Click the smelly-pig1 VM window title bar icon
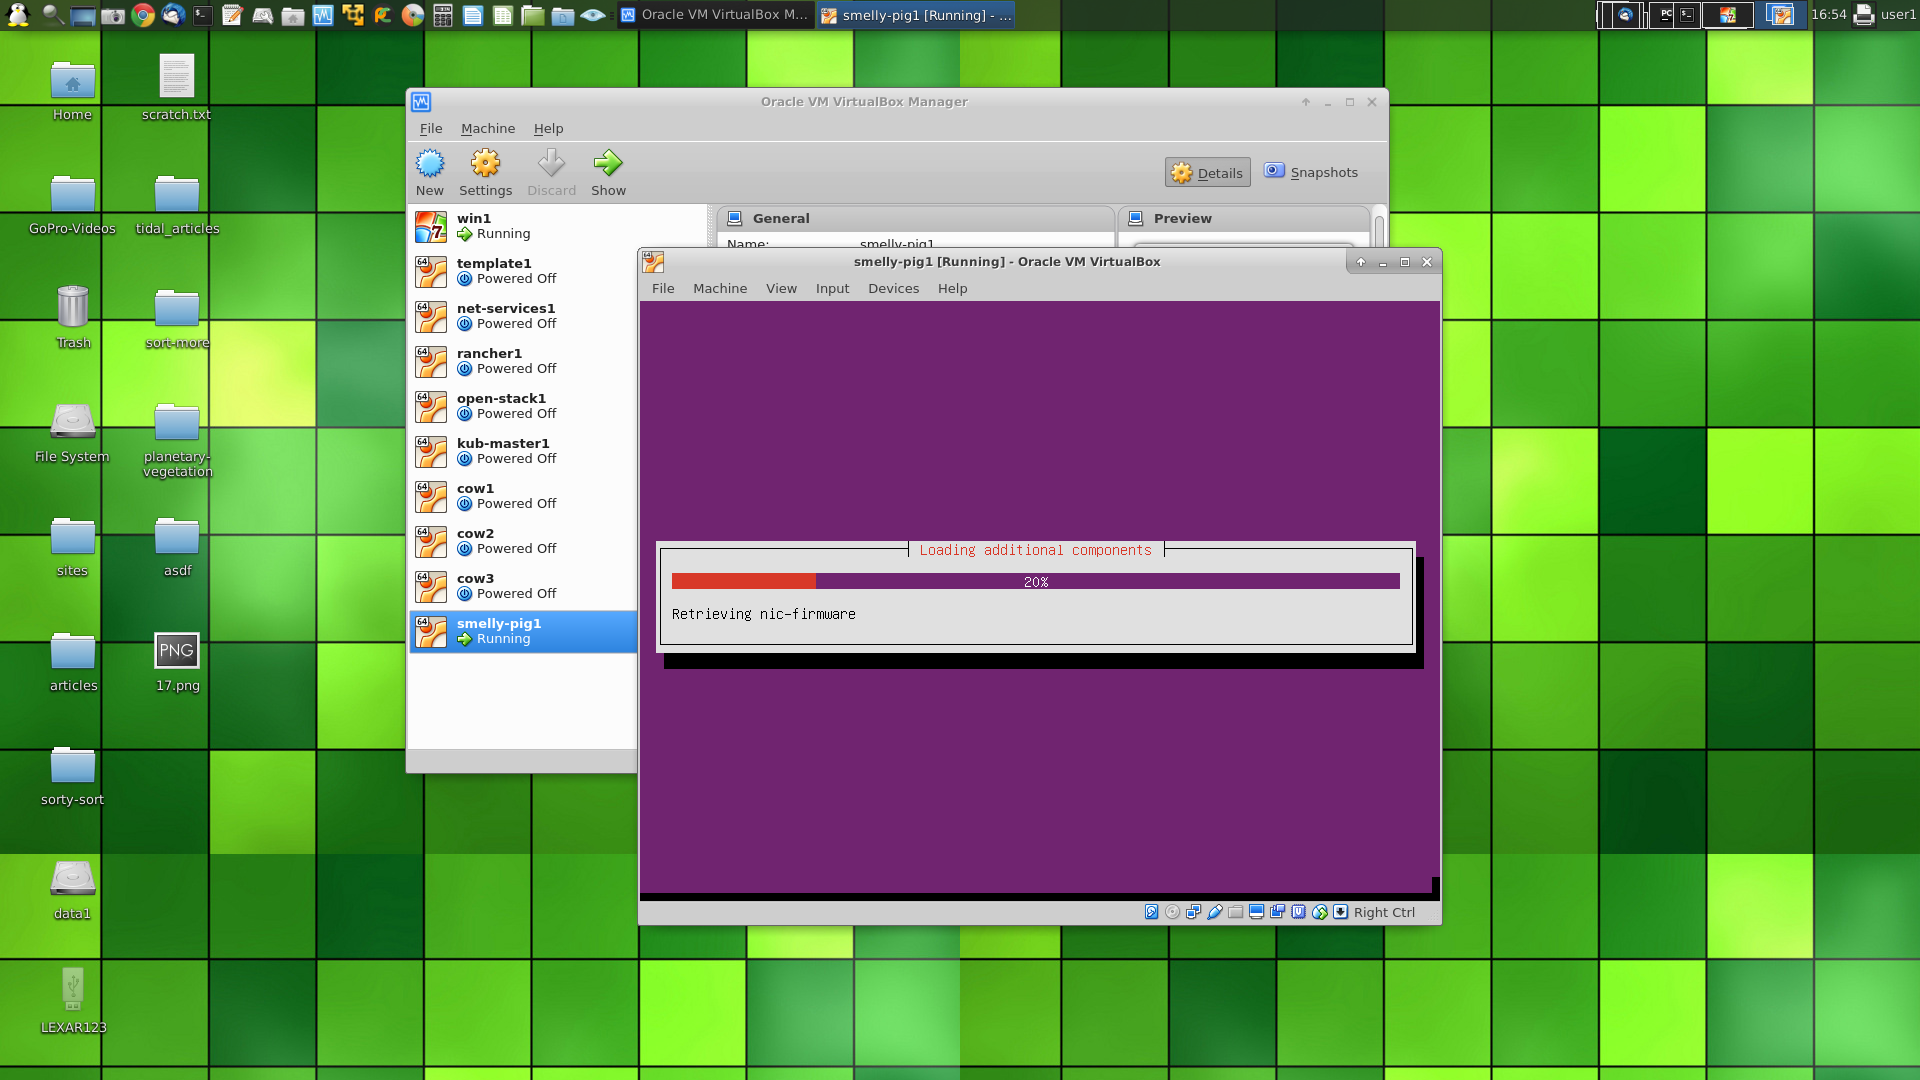This screenshot has width=1920, height=1080. (653, 262)
